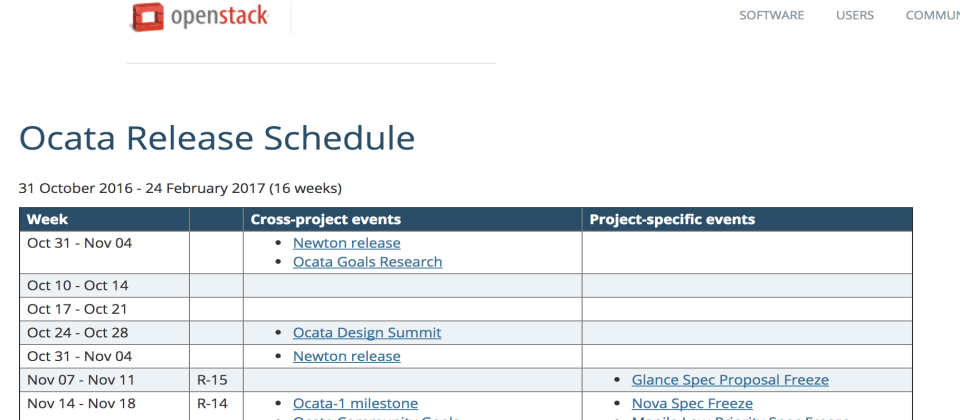Open the SOFTWARE navigation menu
This screenshot has width=960, height=420.
coord(771,15)
